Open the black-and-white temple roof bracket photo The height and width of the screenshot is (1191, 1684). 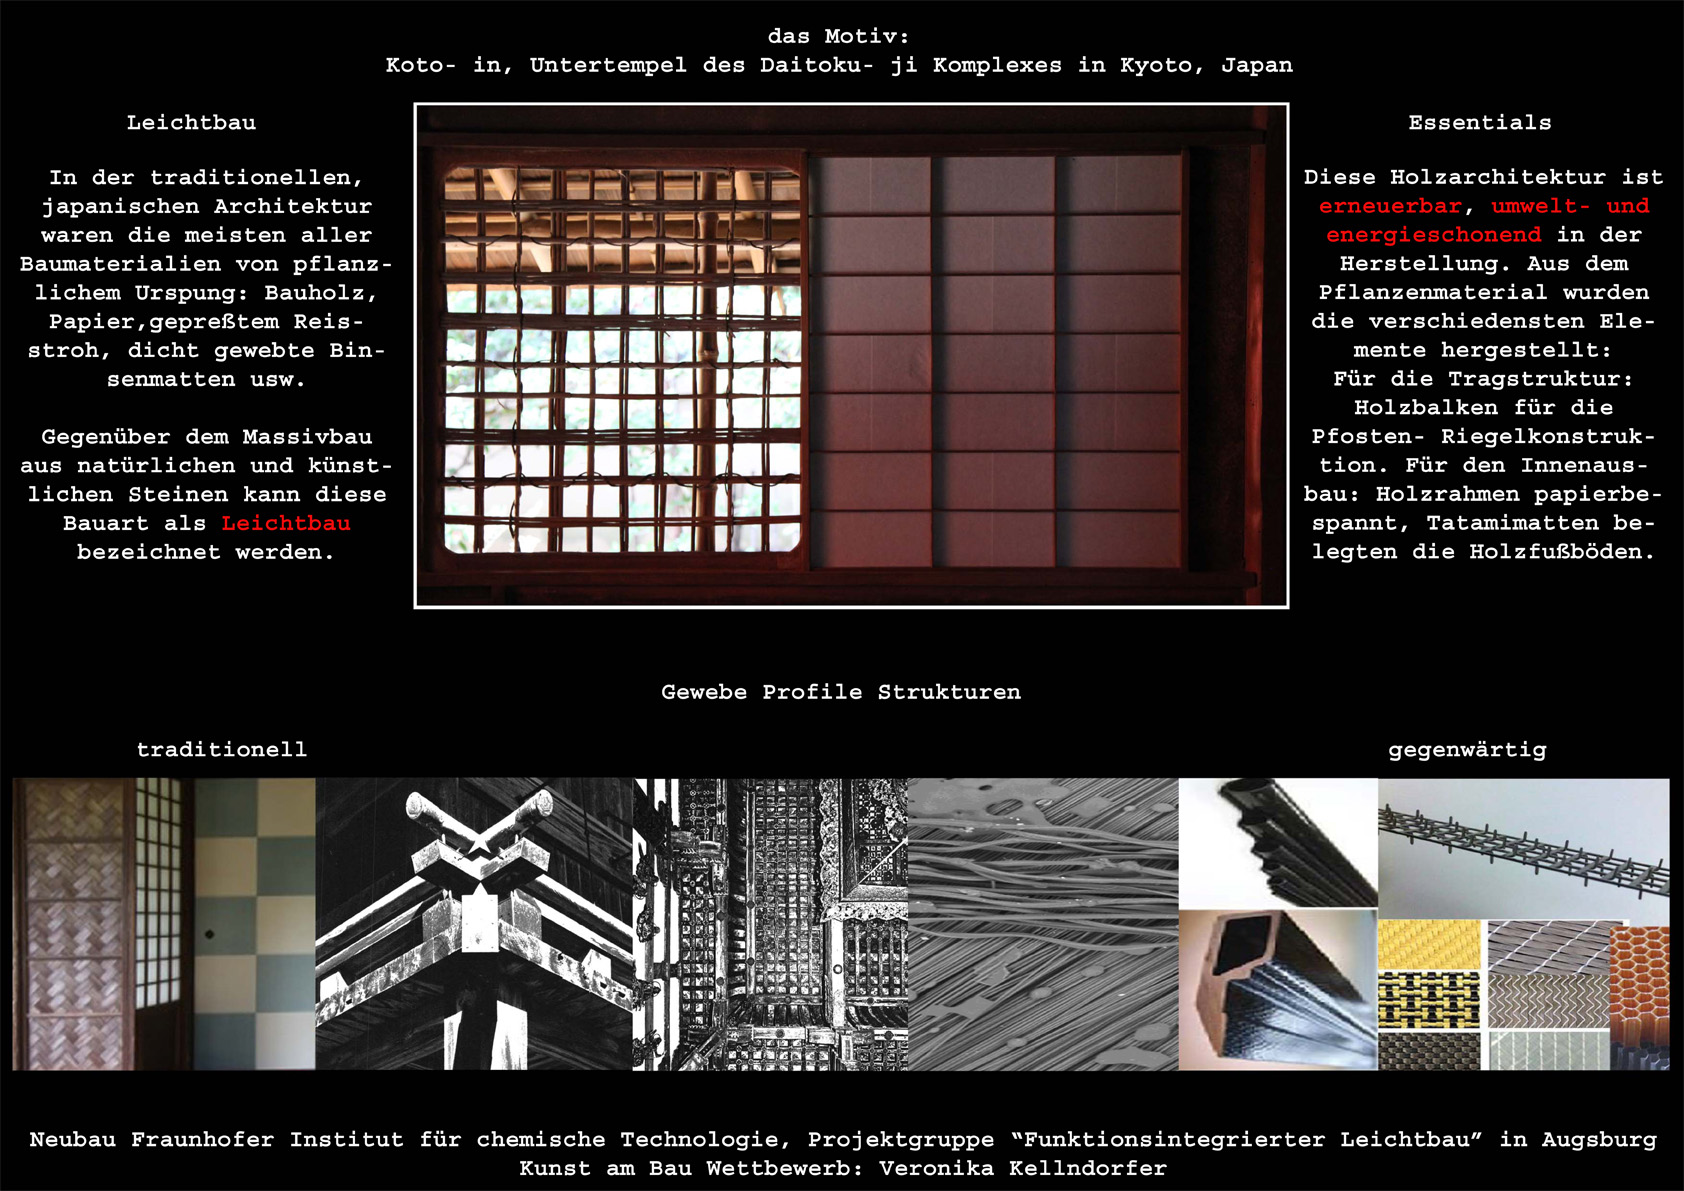coord(474,924)
